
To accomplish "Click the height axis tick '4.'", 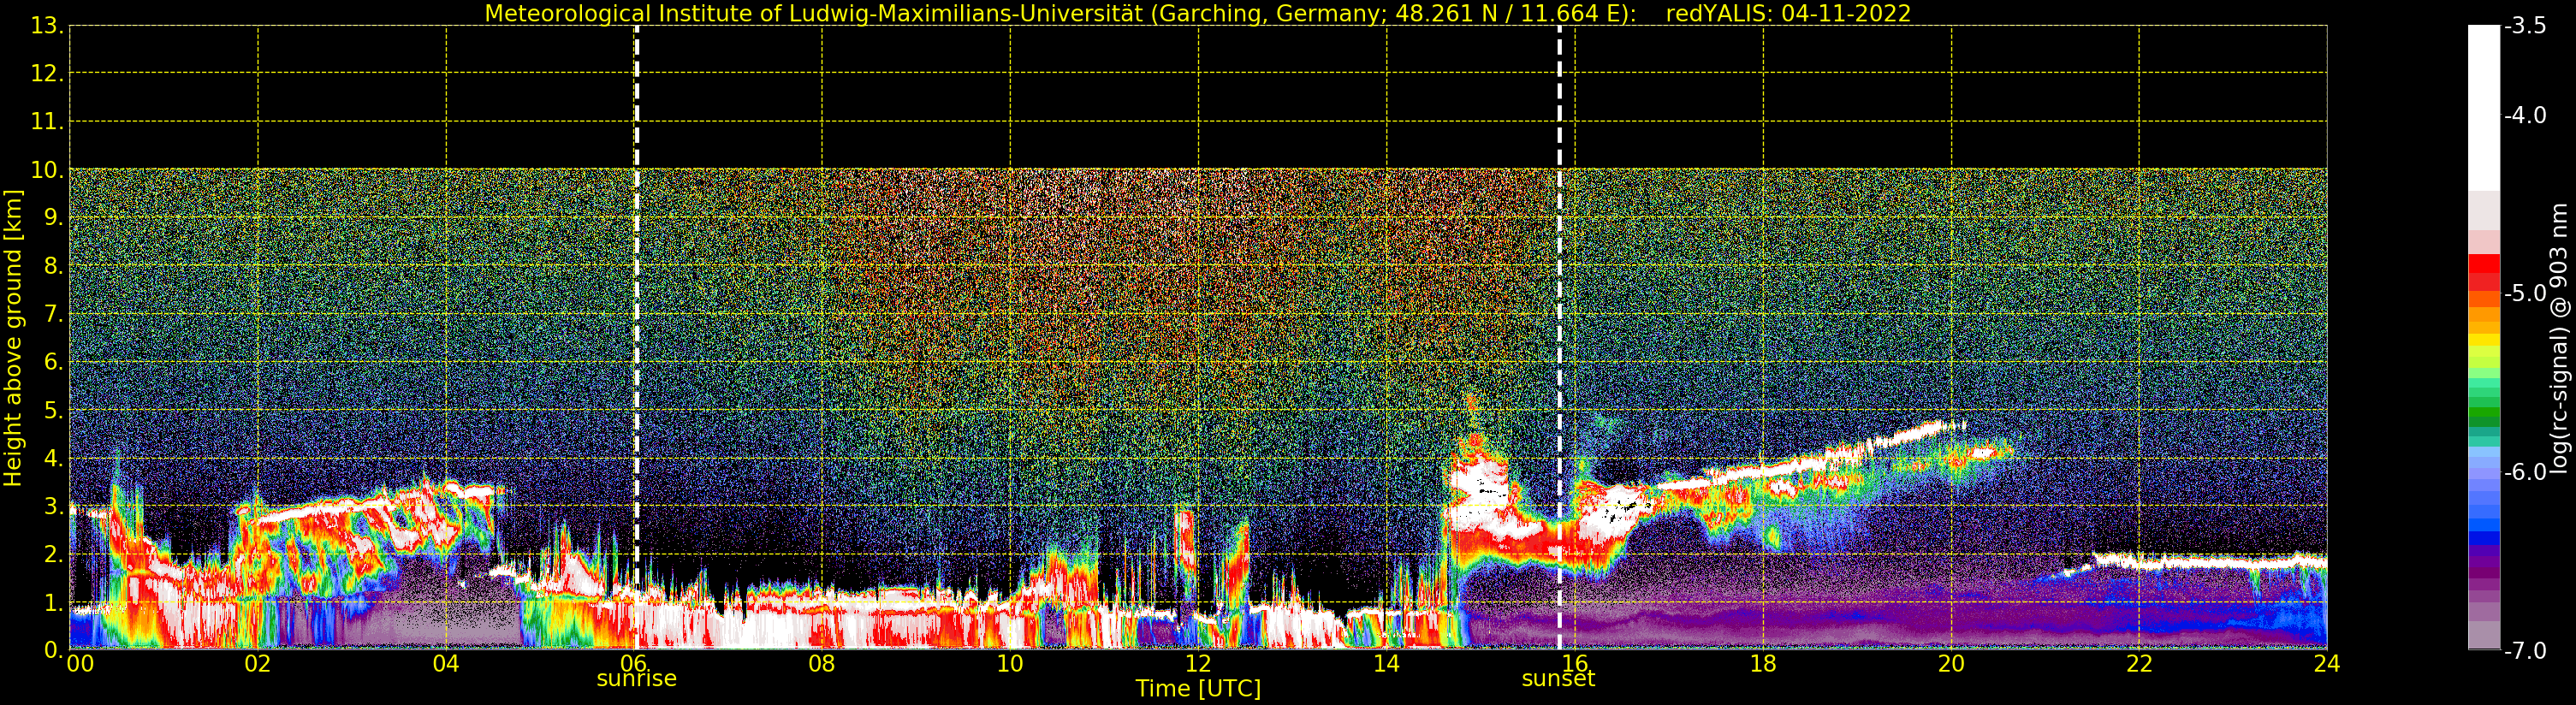I will (x=53, y=459).
